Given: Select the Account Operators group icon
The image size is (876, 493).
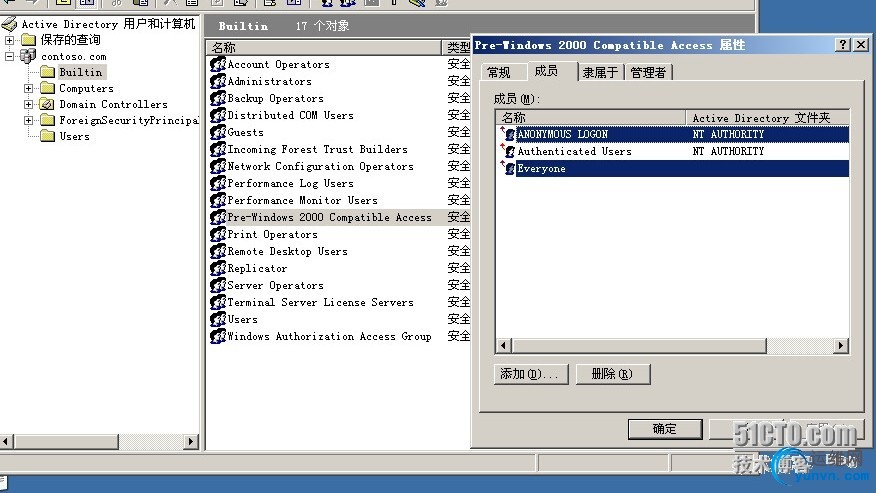Looking at the screenshot, I should tap(218, 64).
